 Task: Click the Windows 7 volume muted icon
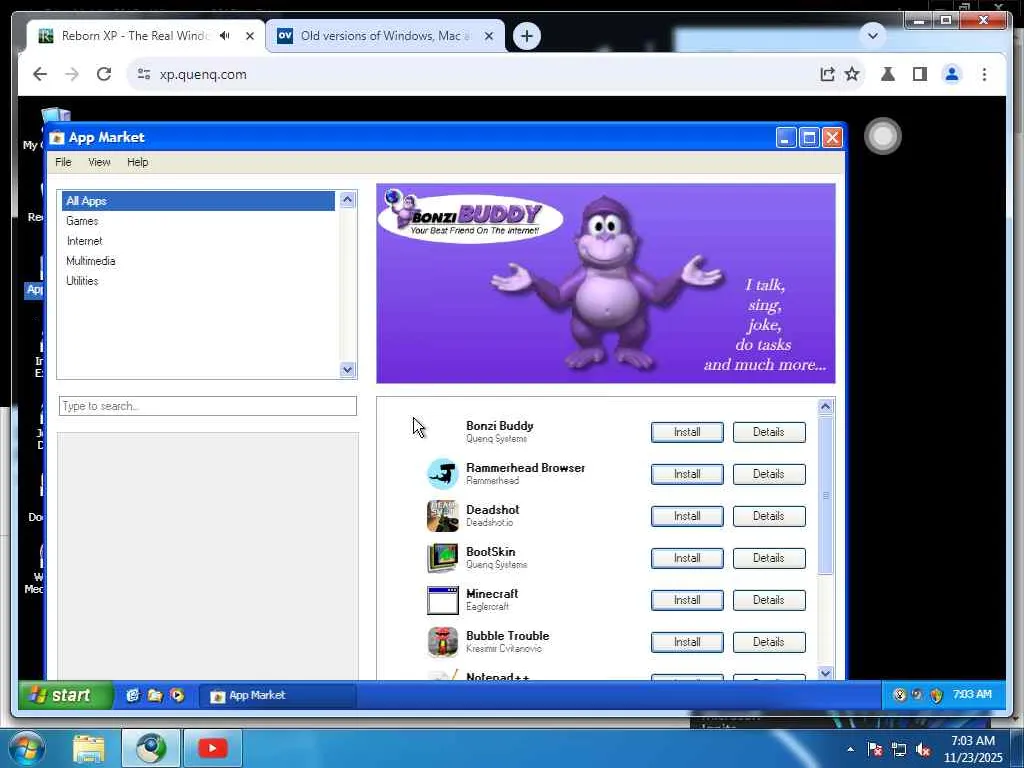tap(923, 750)
